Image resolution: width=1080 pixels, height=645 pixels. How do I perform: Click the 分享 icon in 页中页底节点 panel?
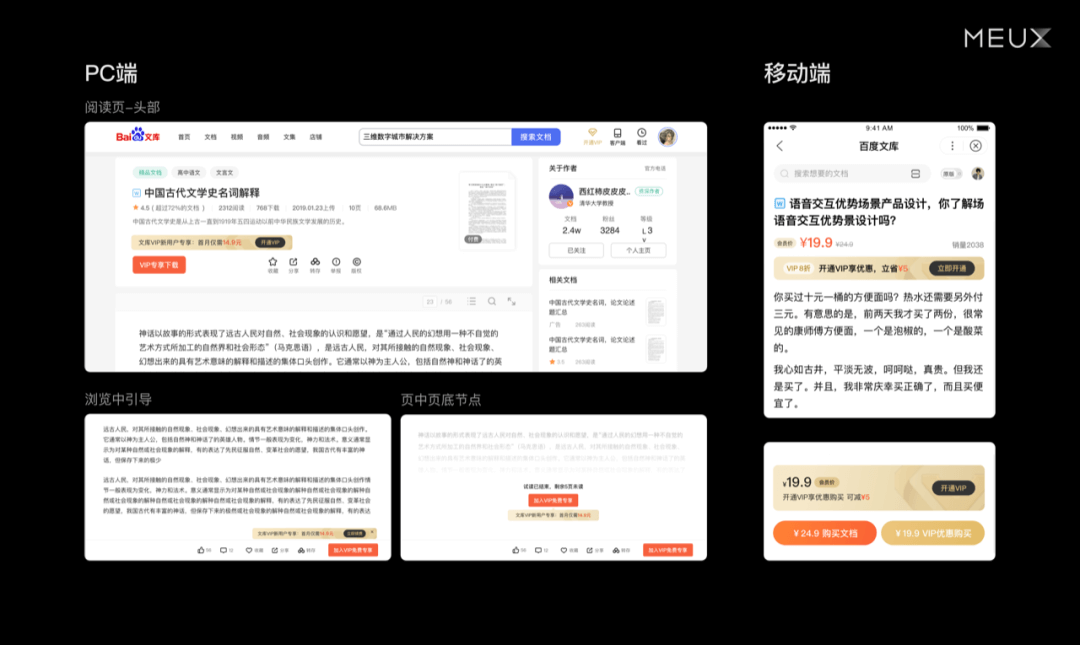point(590,550)
